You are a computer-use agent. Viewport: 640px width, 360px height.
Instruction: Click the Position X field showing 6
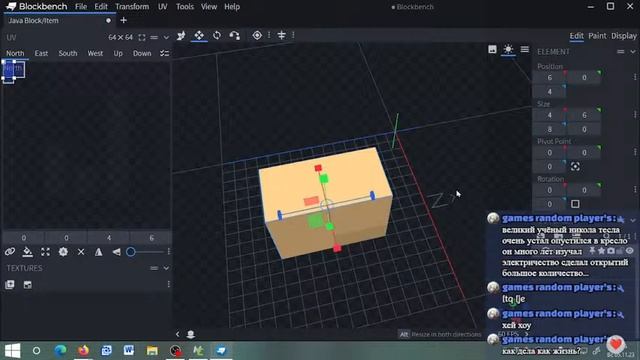click(549, 78)
